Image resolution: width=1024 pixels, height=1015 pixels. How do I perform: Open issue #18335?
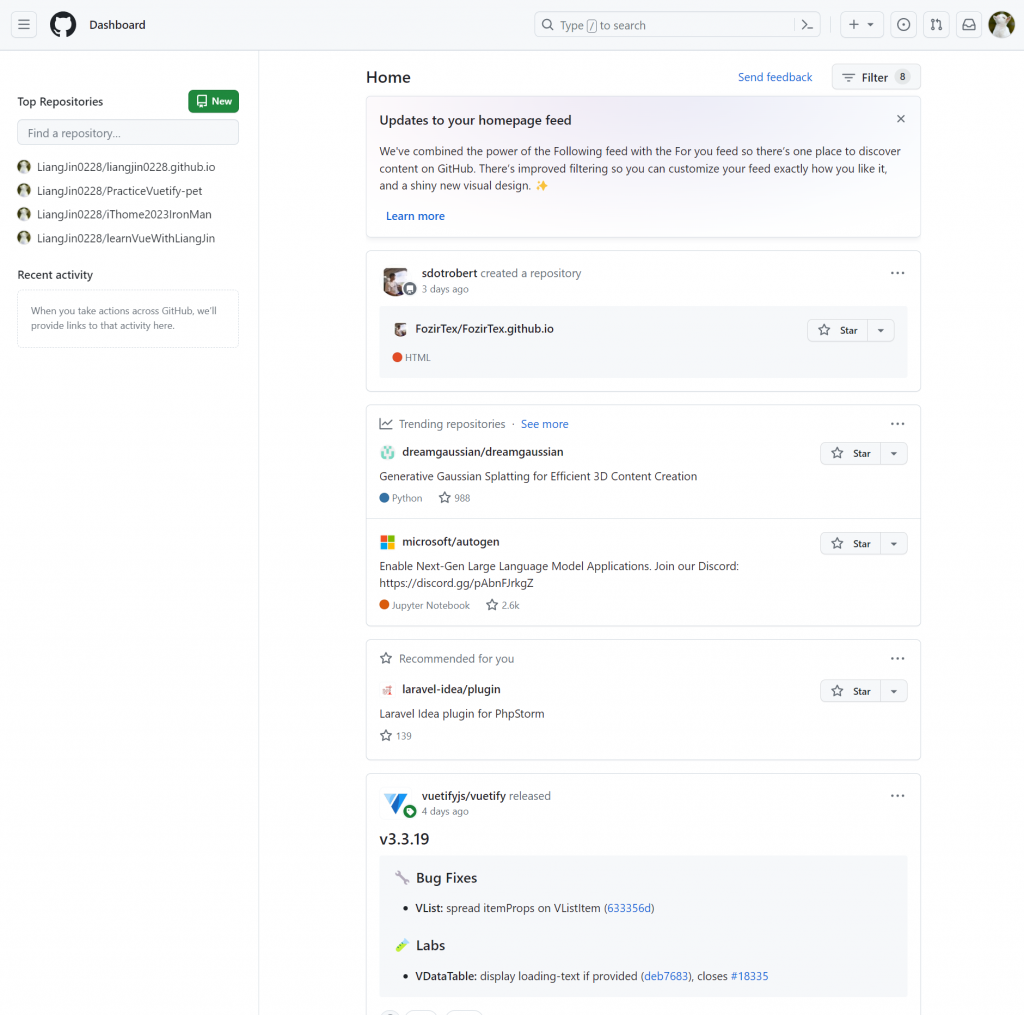tap(749, 976)
